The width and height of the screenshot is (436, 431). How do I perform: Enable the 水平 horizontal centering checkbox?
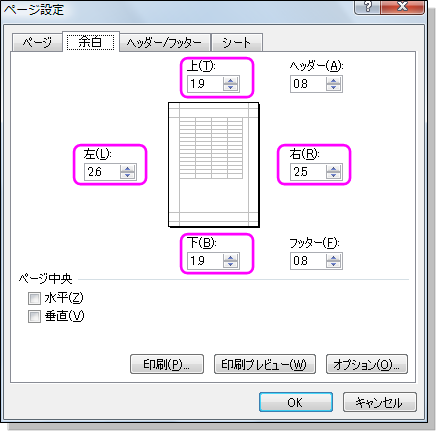click(x=34, y=298)
